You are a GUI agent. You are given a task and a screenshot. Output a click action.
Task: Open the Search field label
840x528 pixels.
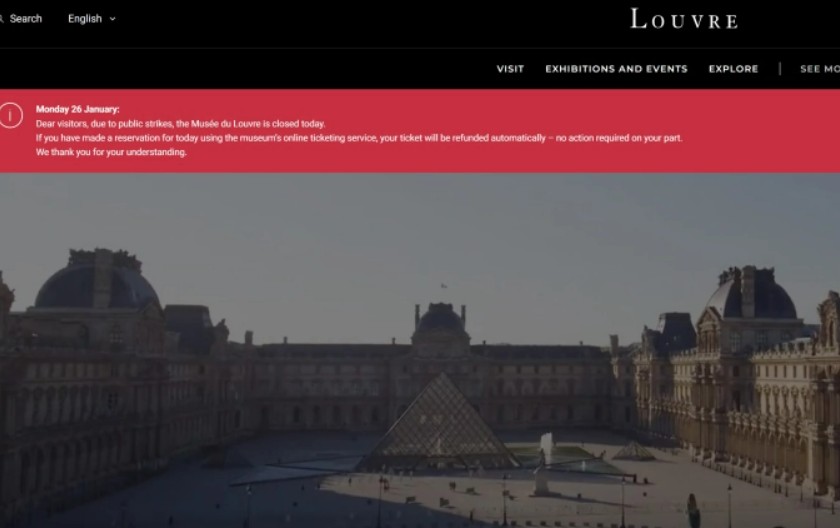26,19
